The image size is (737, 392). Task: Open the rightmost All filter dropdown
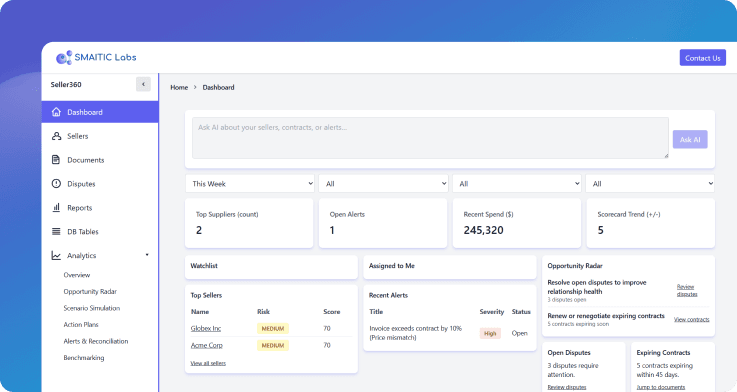[x=650, y=184]
